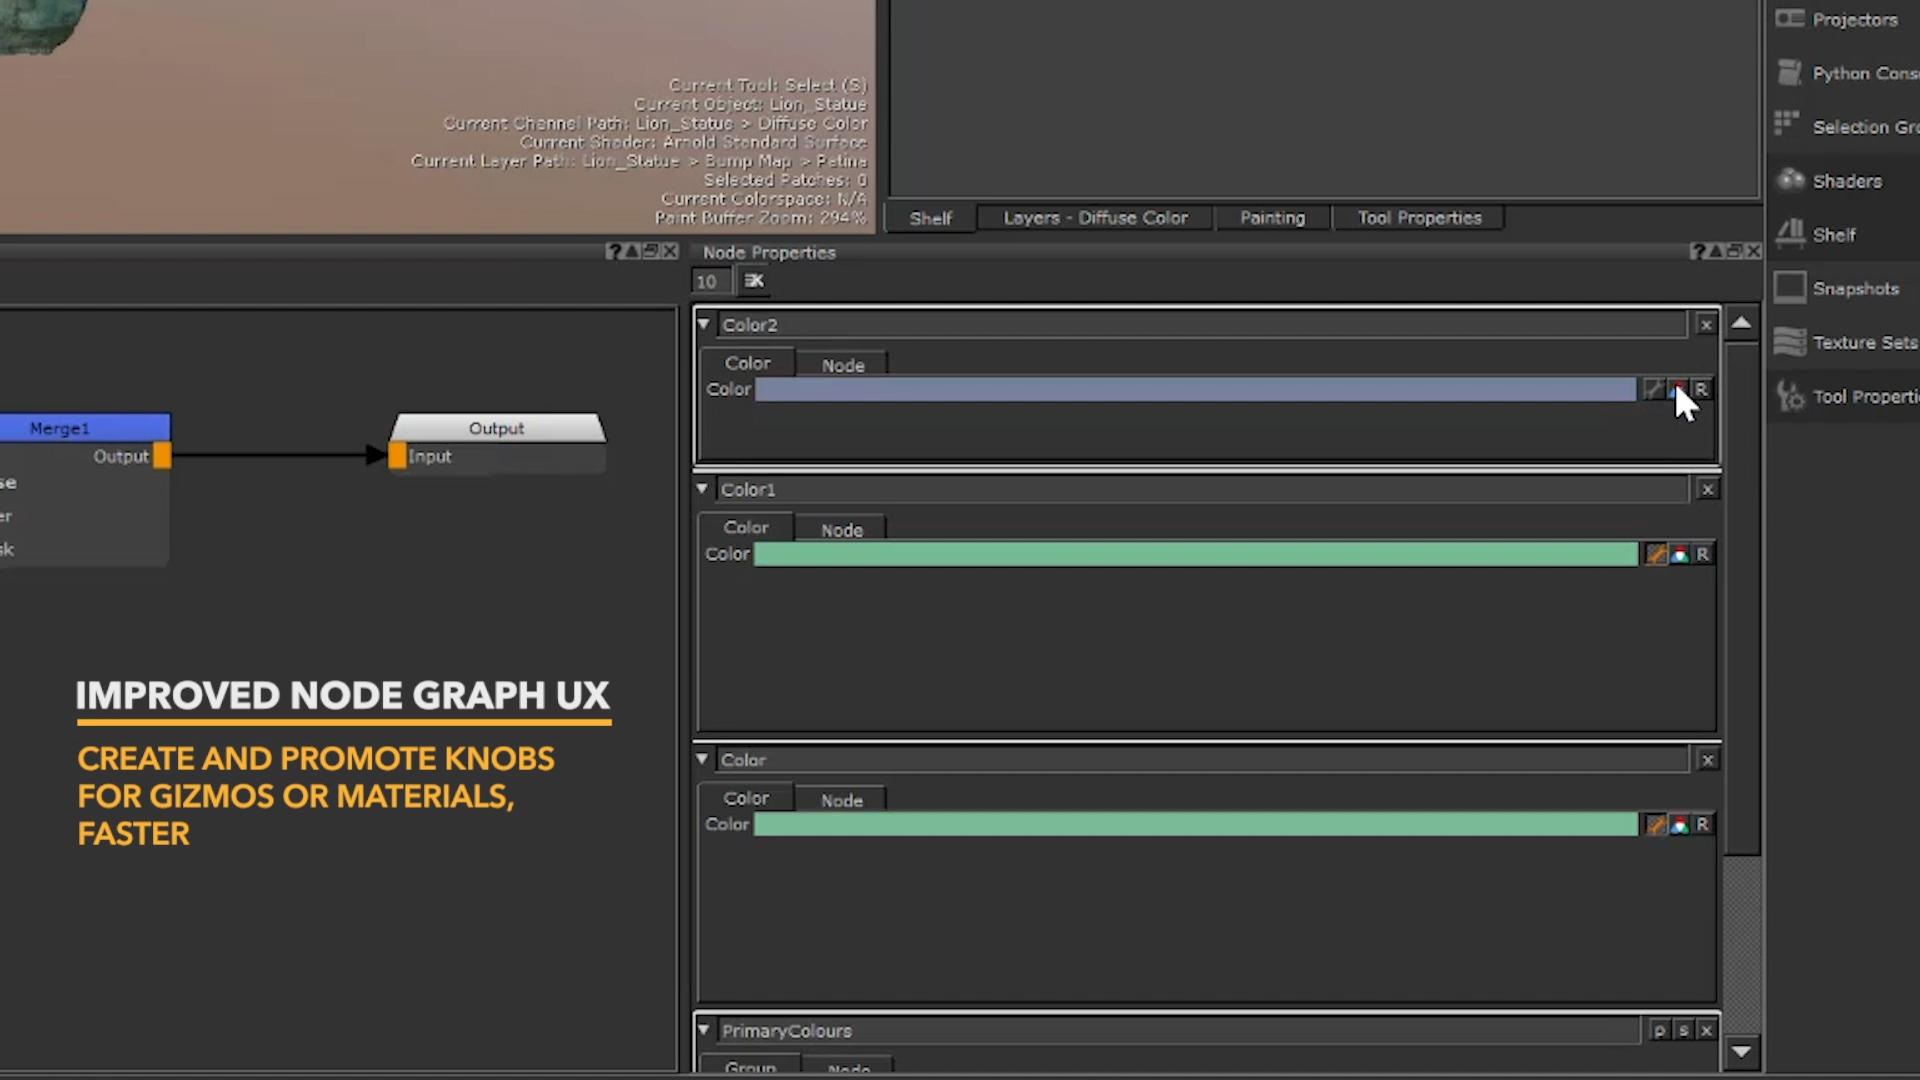Open the Texture Sets palette icon
Screen dimensions: 1920x1080
coord(1790,342)
